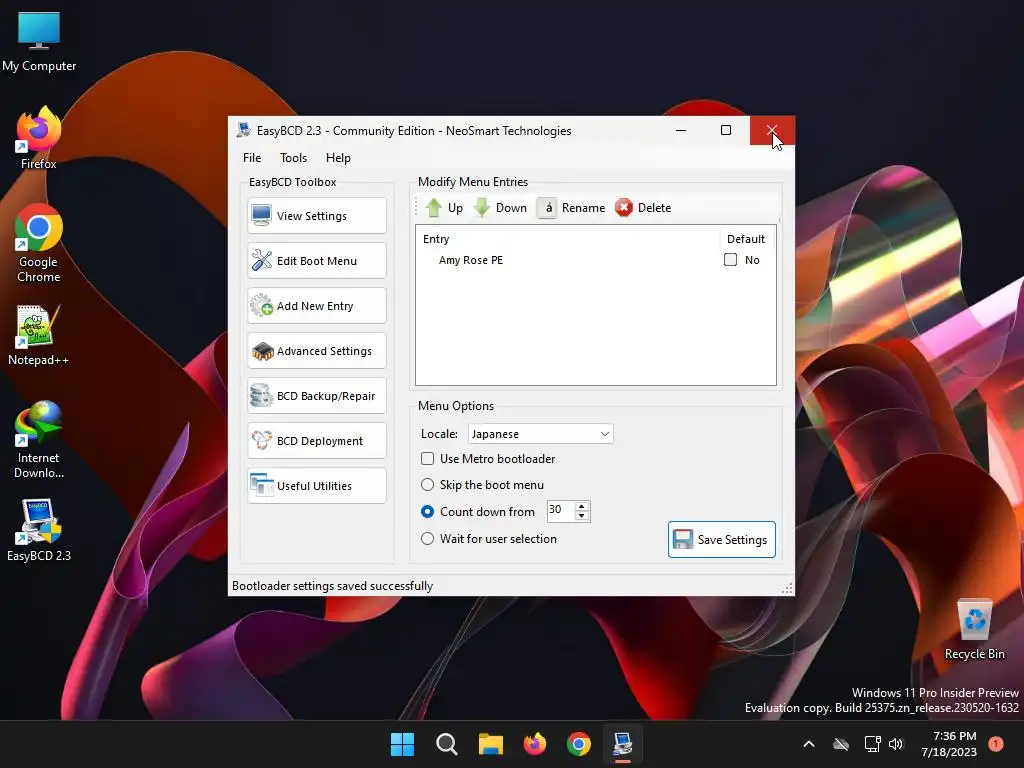Viewport: 1024px width, 768px height.
Task: Select the Firefox desktop shortcut
Action: (x=39, y=138)
